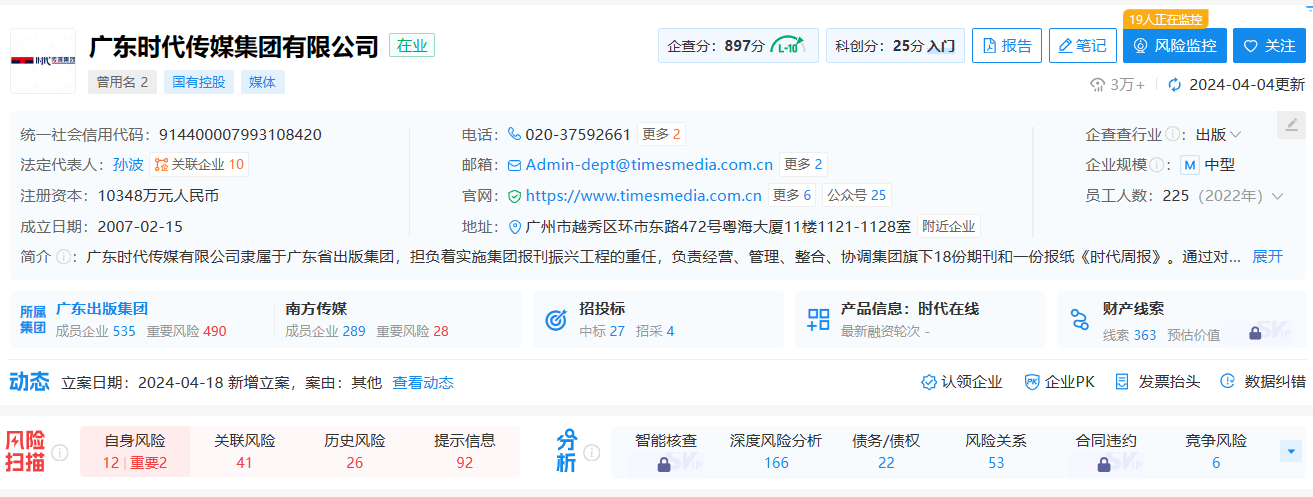Viewport: 1313px width, 497px height.
Task: Open 深度风险分析 166
Action: coord(776,451)
